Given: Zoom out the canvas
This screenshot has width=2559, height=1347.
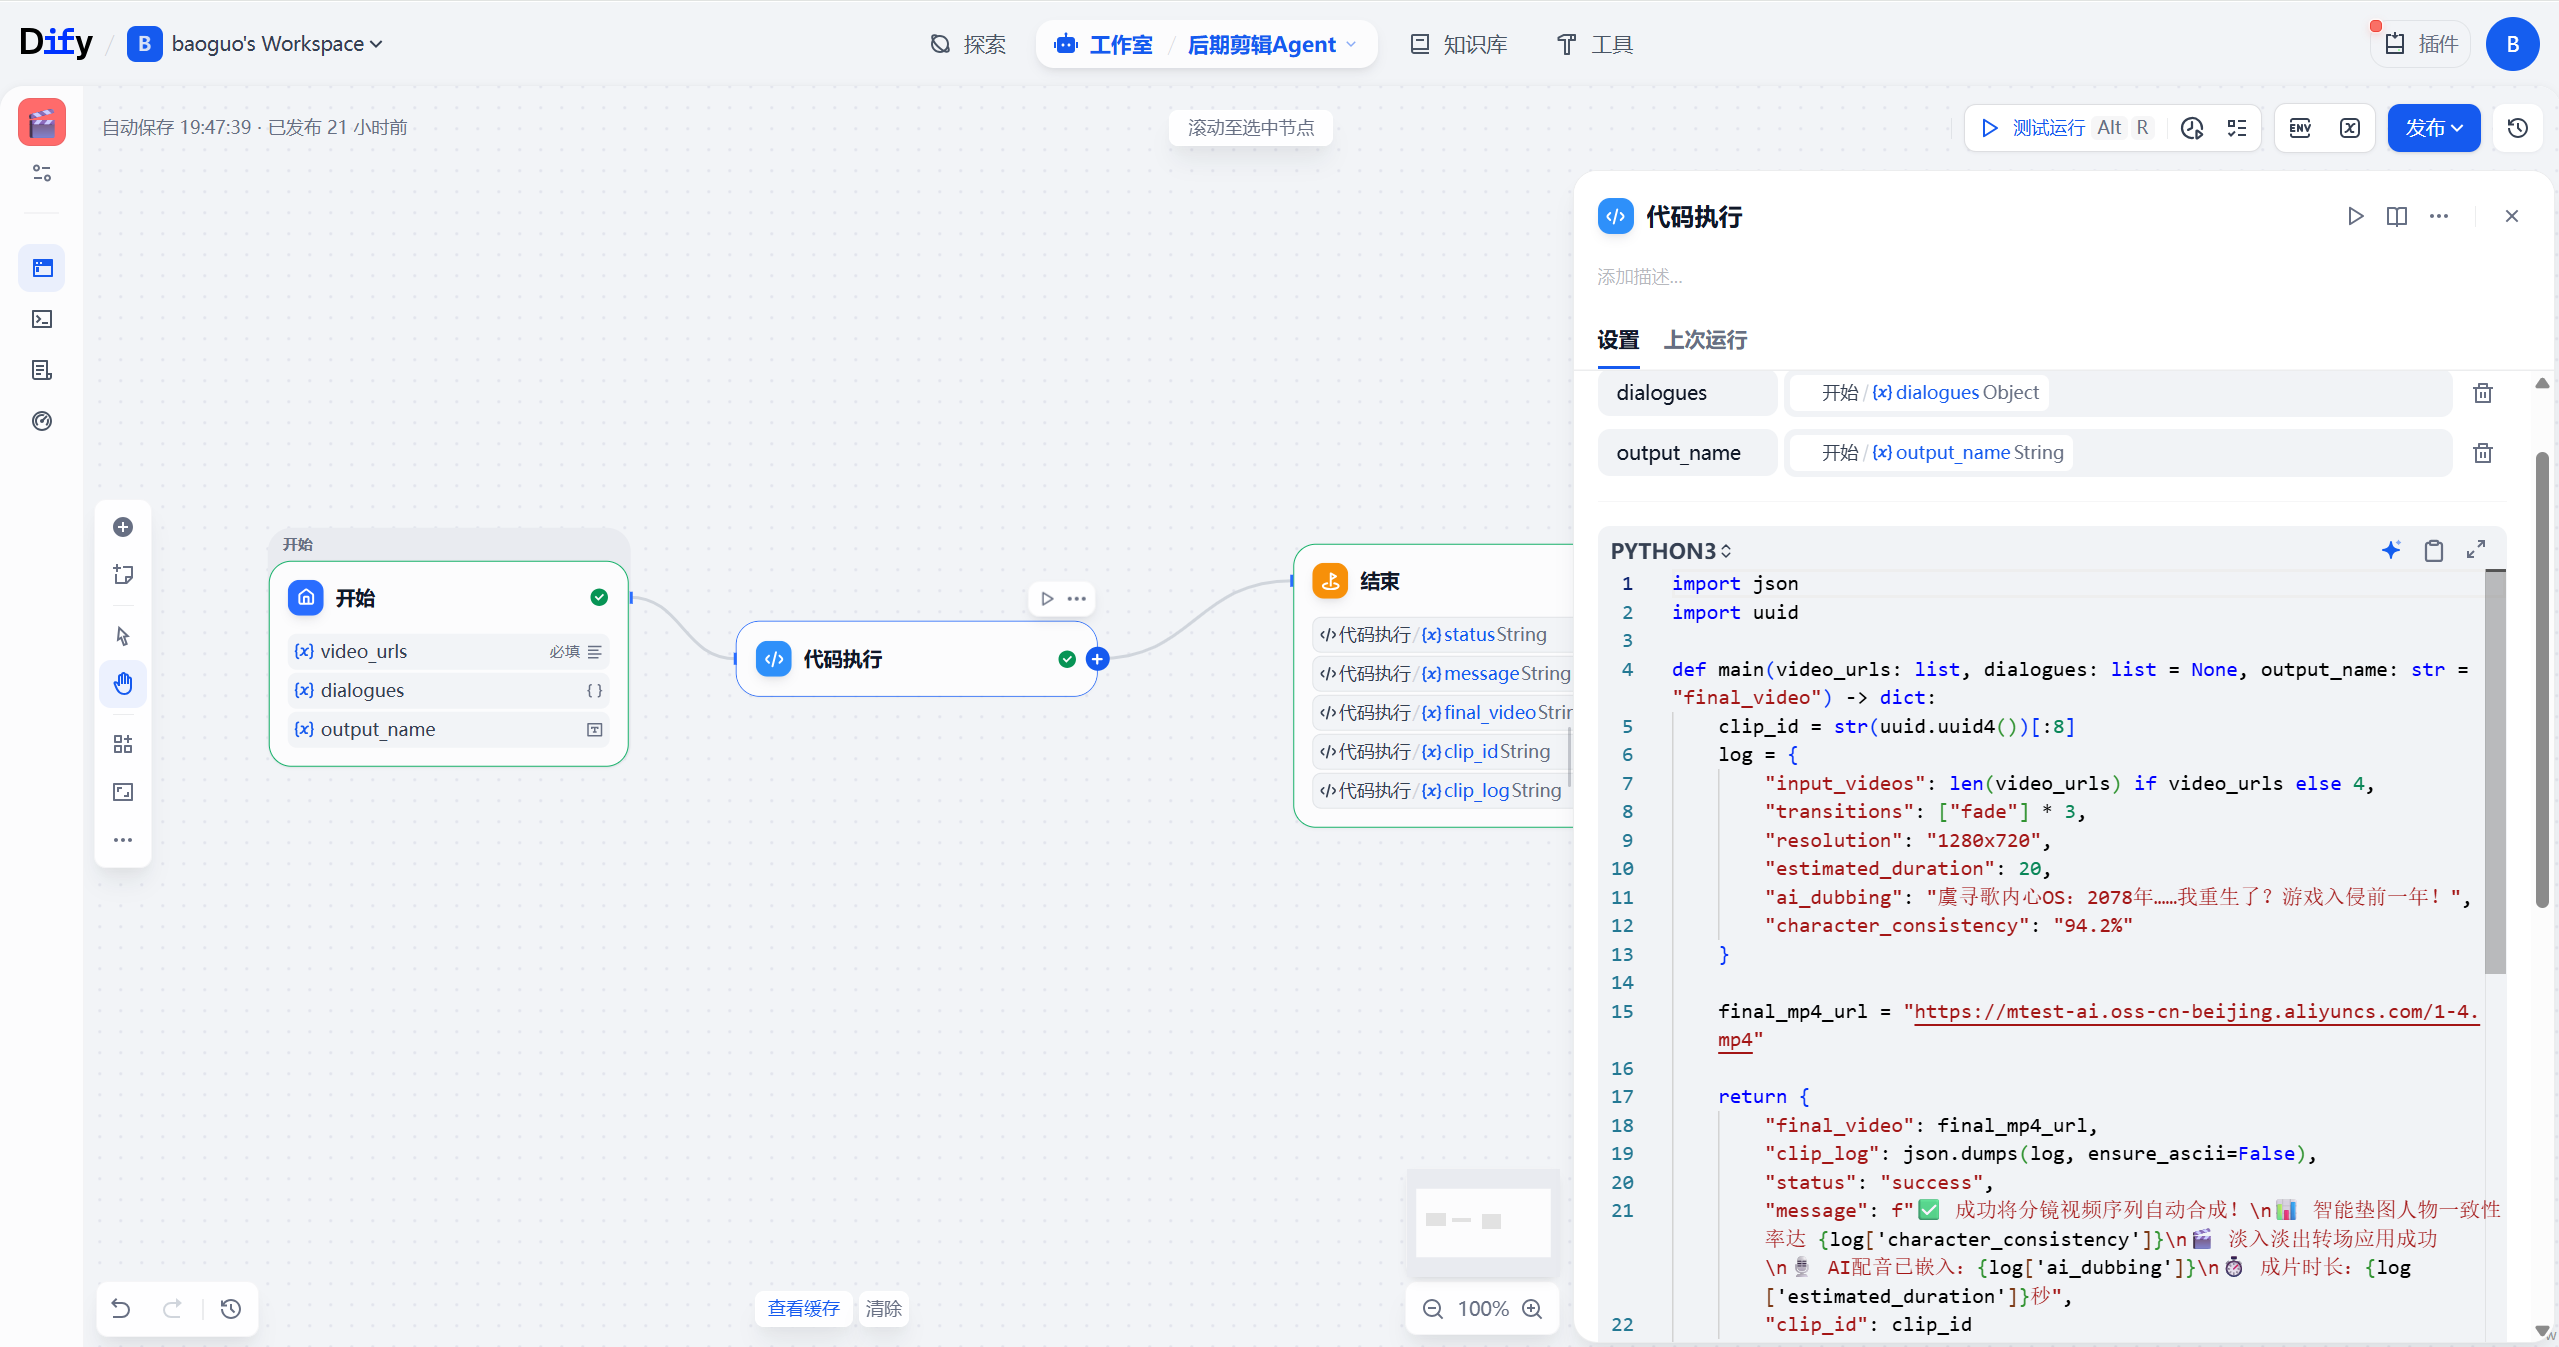Looking at the screenshot, I should coord(1433,1309).
